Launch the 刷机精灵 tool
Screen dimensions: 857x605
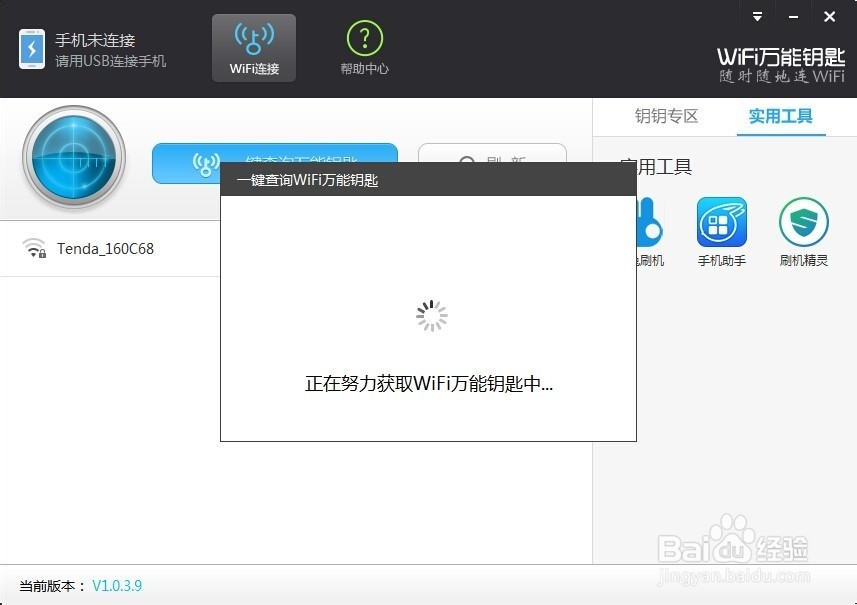click(803, 232)
